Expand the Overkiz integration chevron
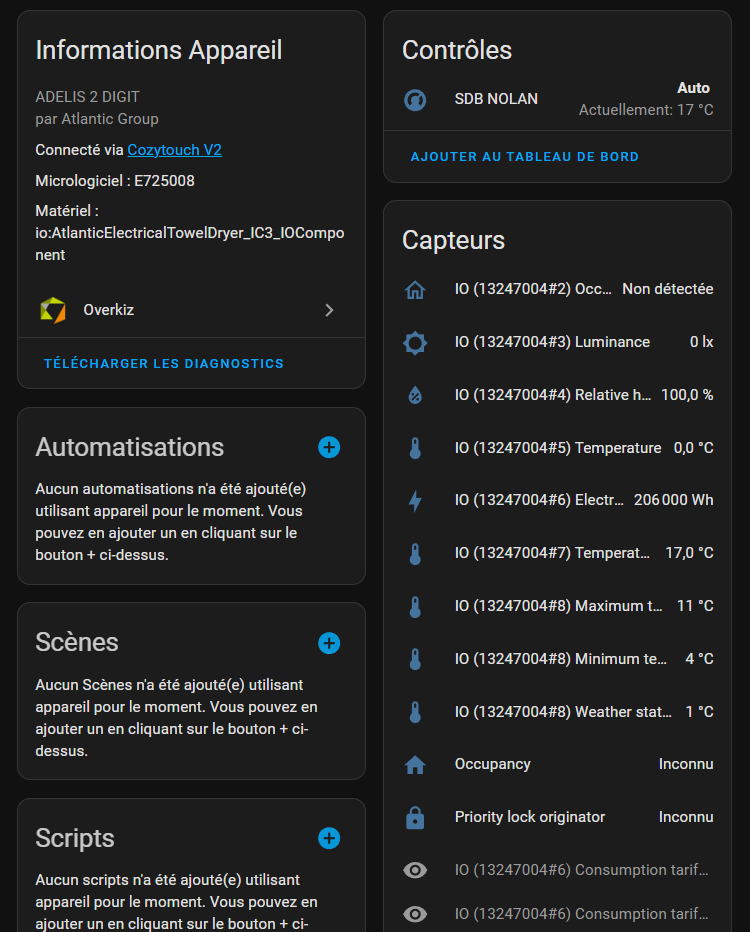 tap(329, 310)
